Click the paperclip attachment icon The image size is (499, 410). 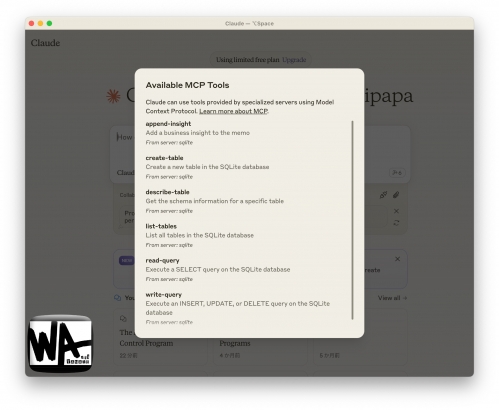click(x=396, y=195)
